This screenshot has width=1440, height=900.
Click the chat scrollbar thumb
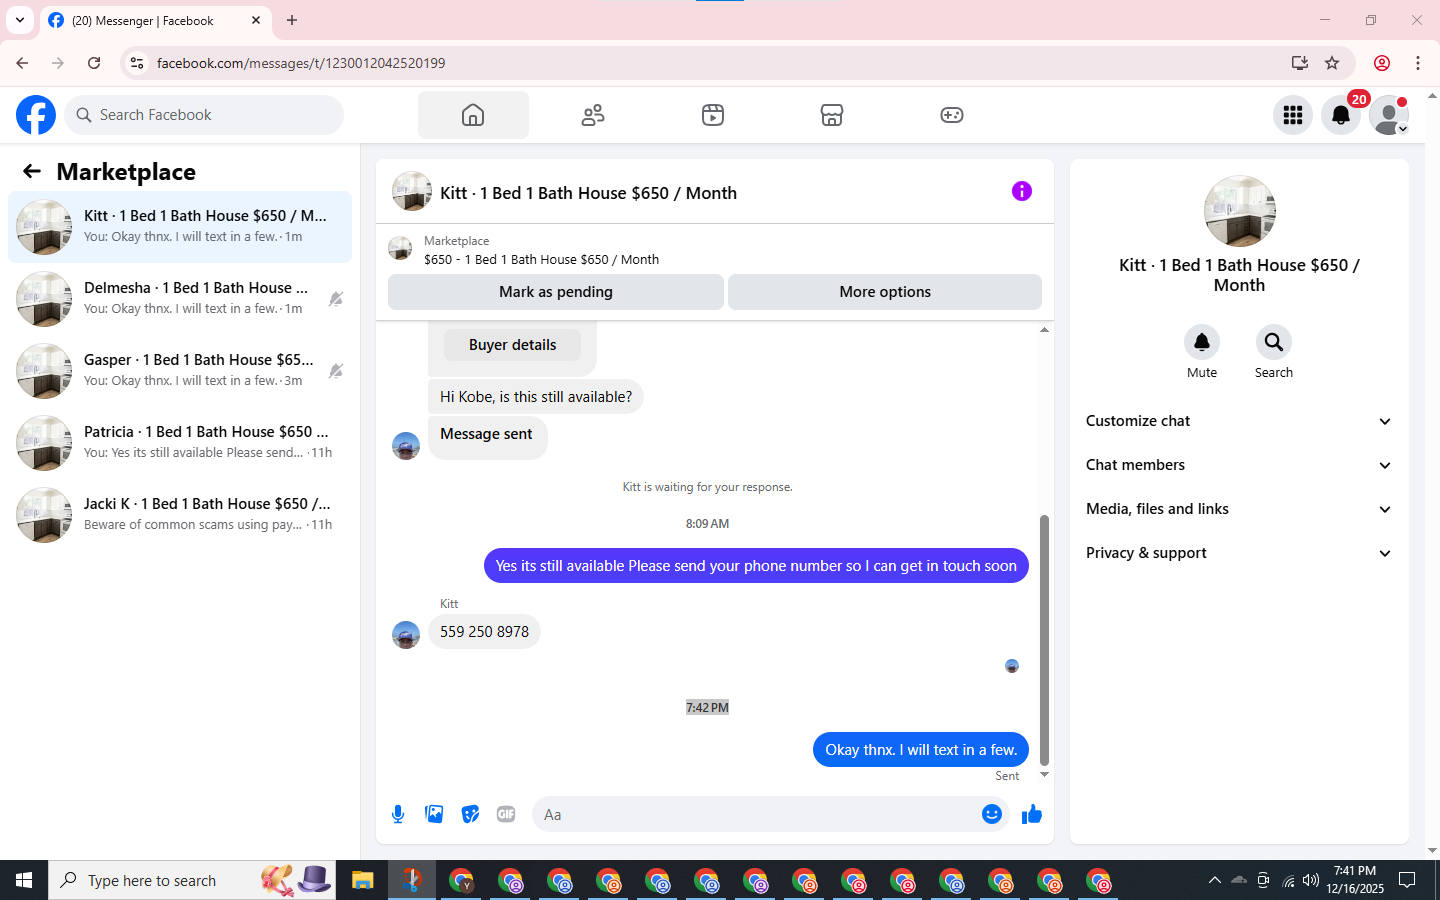pos(1044,640)
